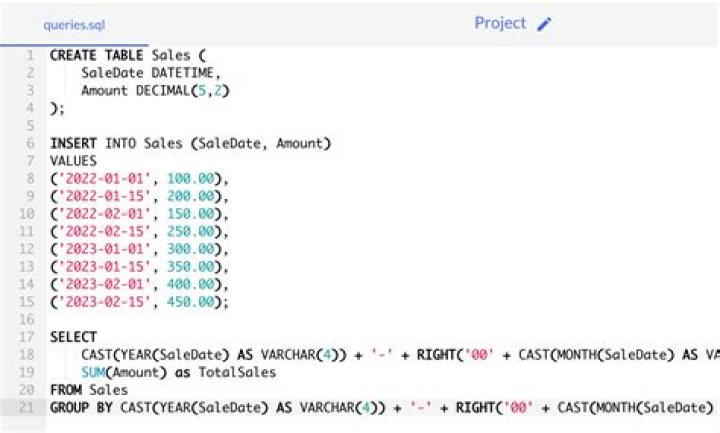Click the pencil edit icon beside Project
720x433 pixels.
(544, 24)
